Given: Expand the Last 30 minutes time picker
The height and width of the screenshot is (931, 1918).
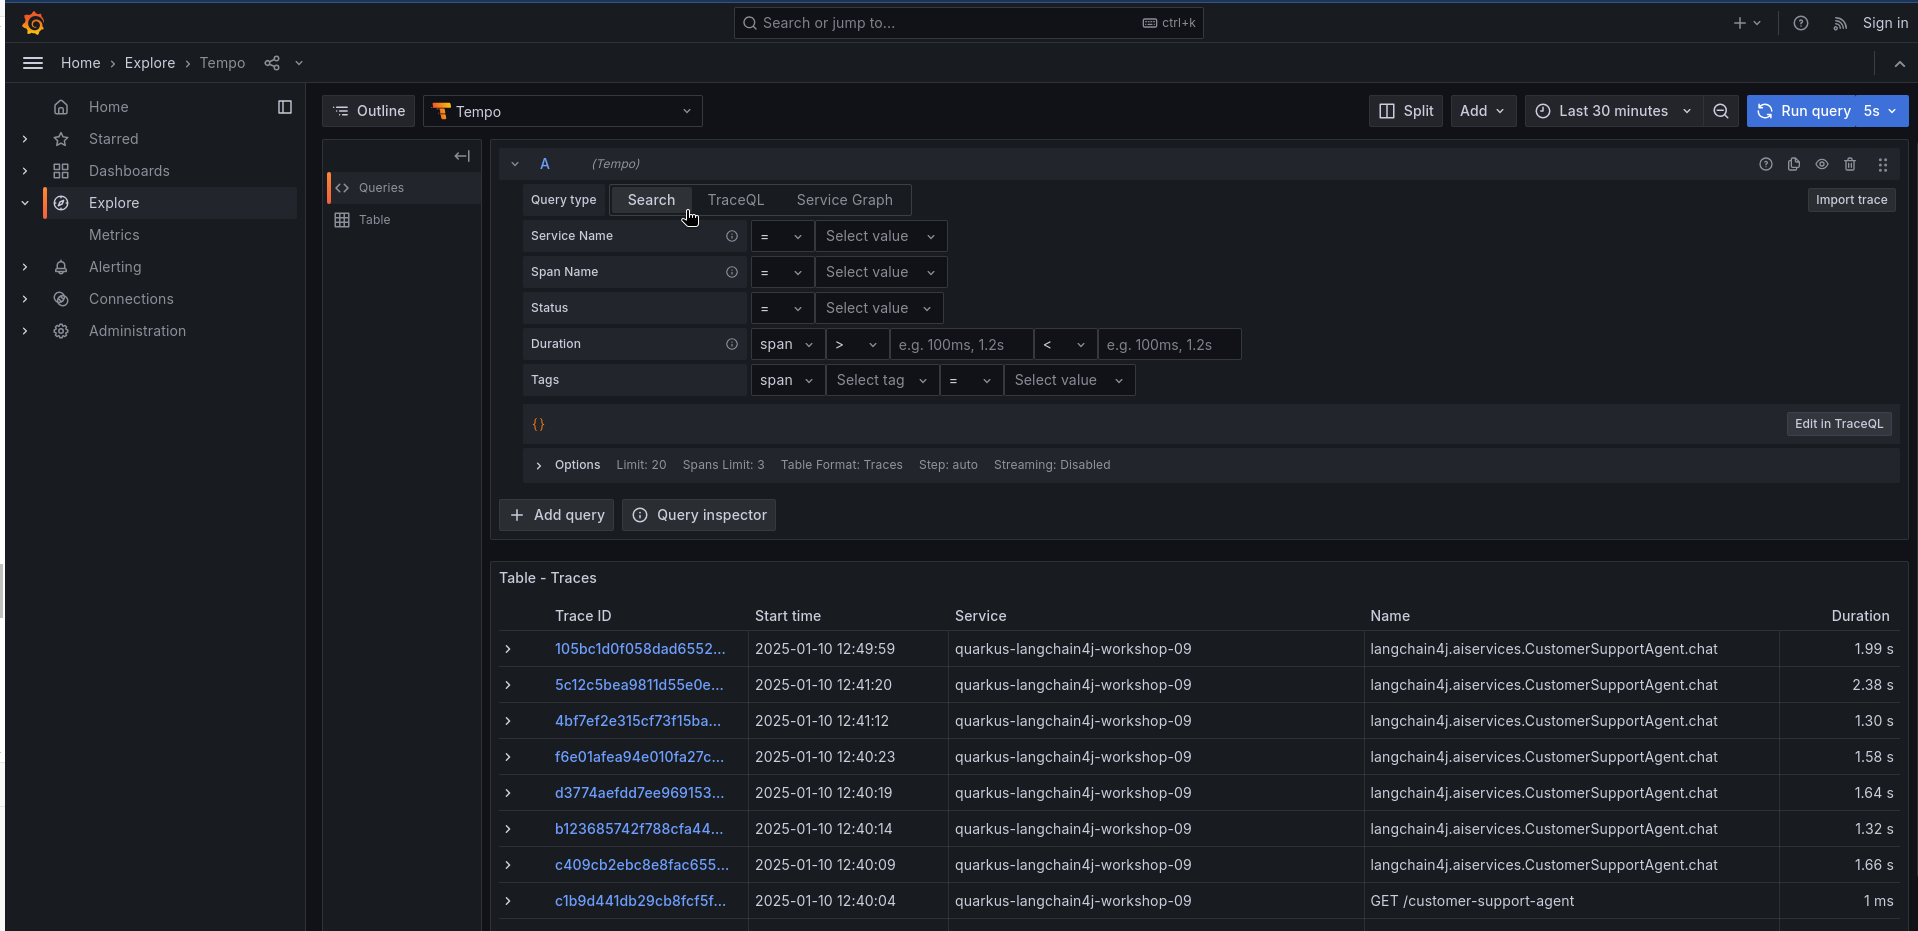Looking at the screenshot, I should click(x=1612, y=111).
